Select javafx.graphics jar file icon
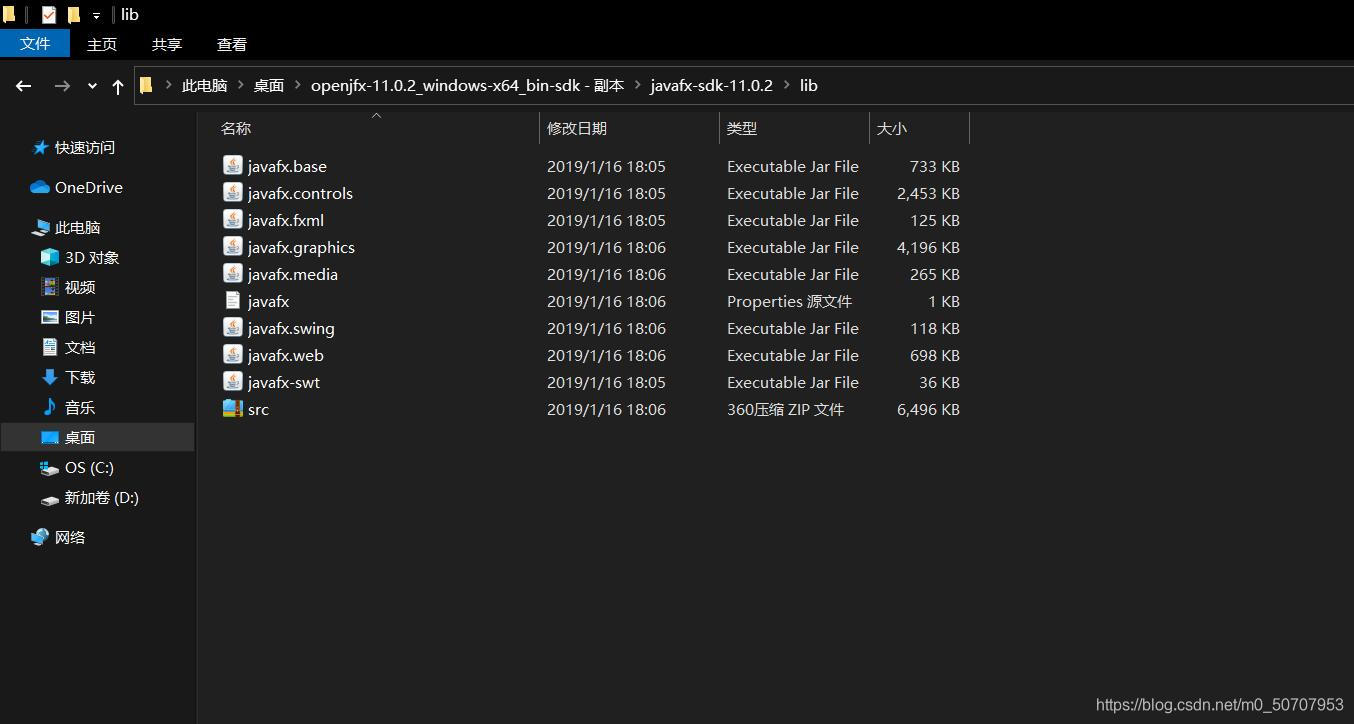The image size is (1354, 724). (232, 247)
